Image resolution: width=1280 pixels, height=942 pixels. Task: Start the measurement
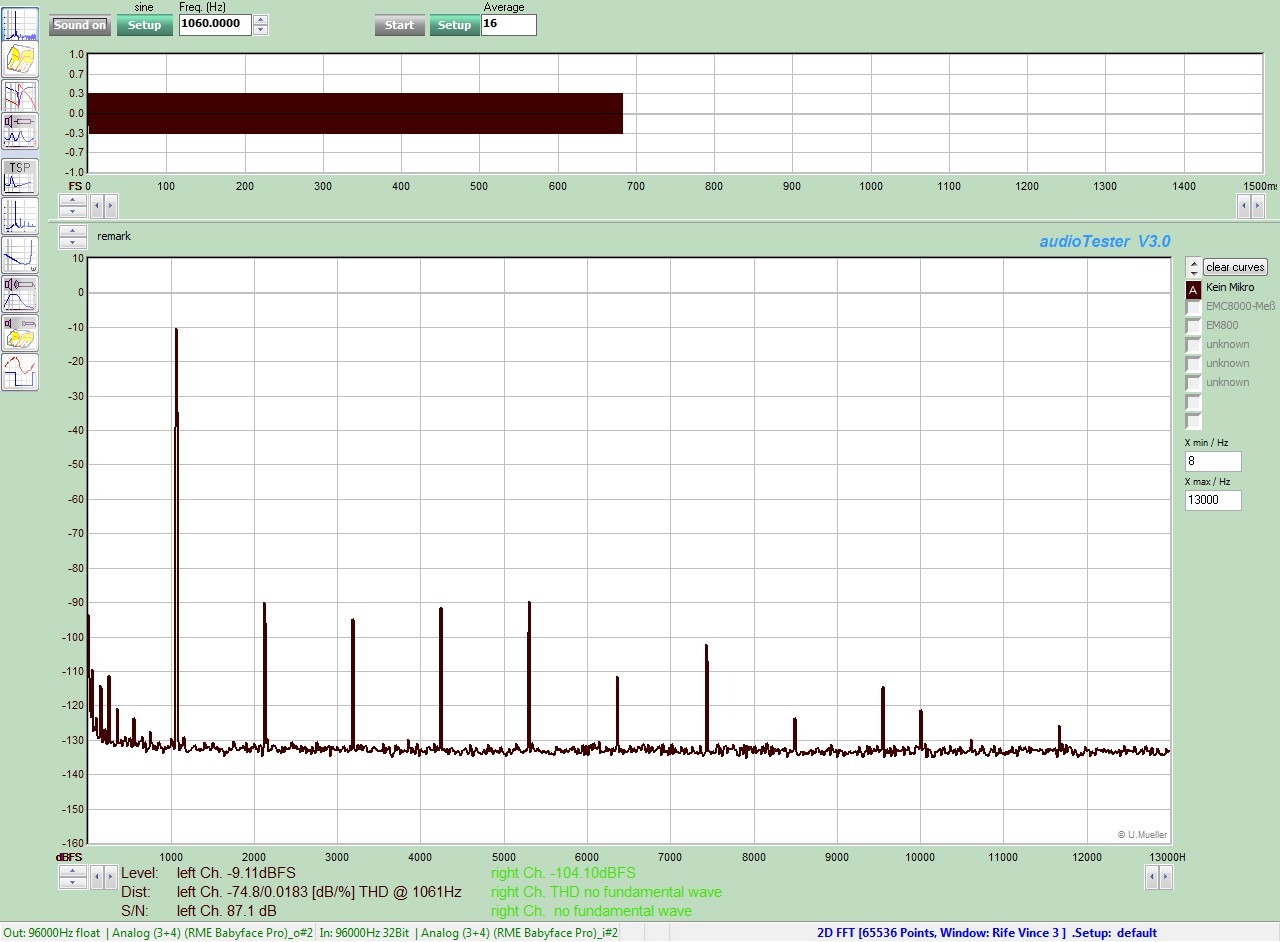[399, 25]
